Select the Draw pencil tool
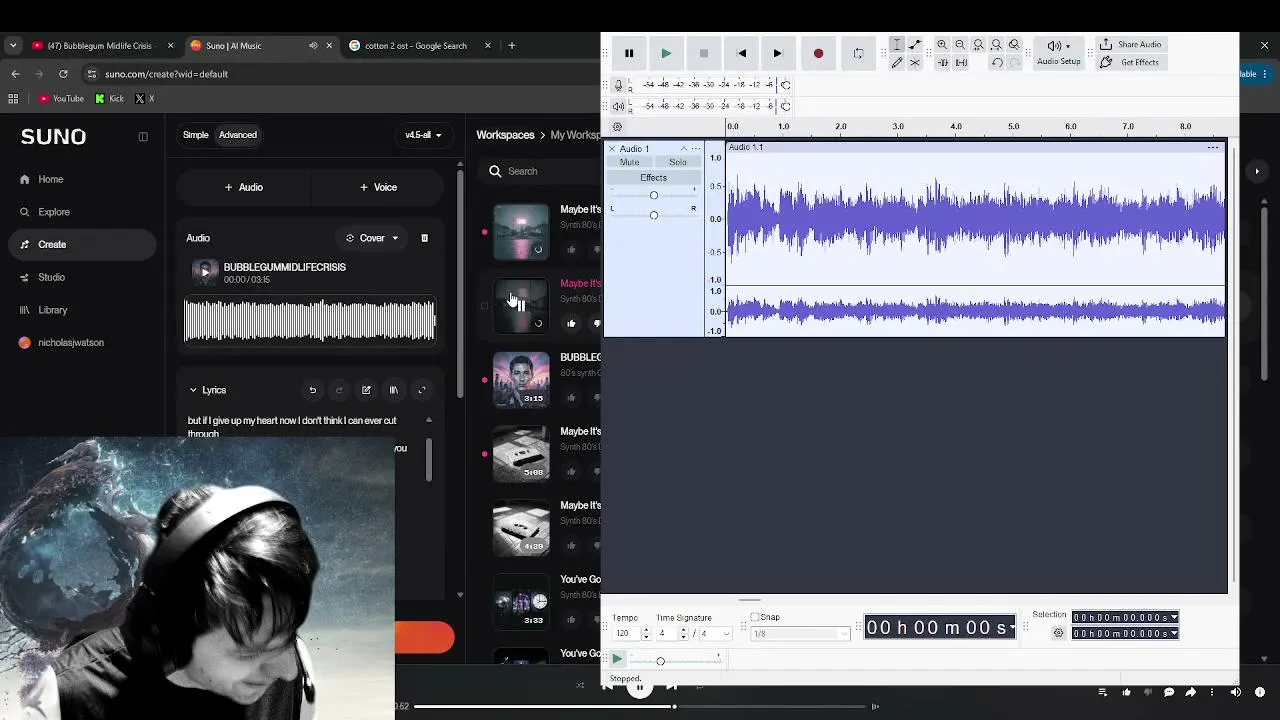 pos(897,63)
